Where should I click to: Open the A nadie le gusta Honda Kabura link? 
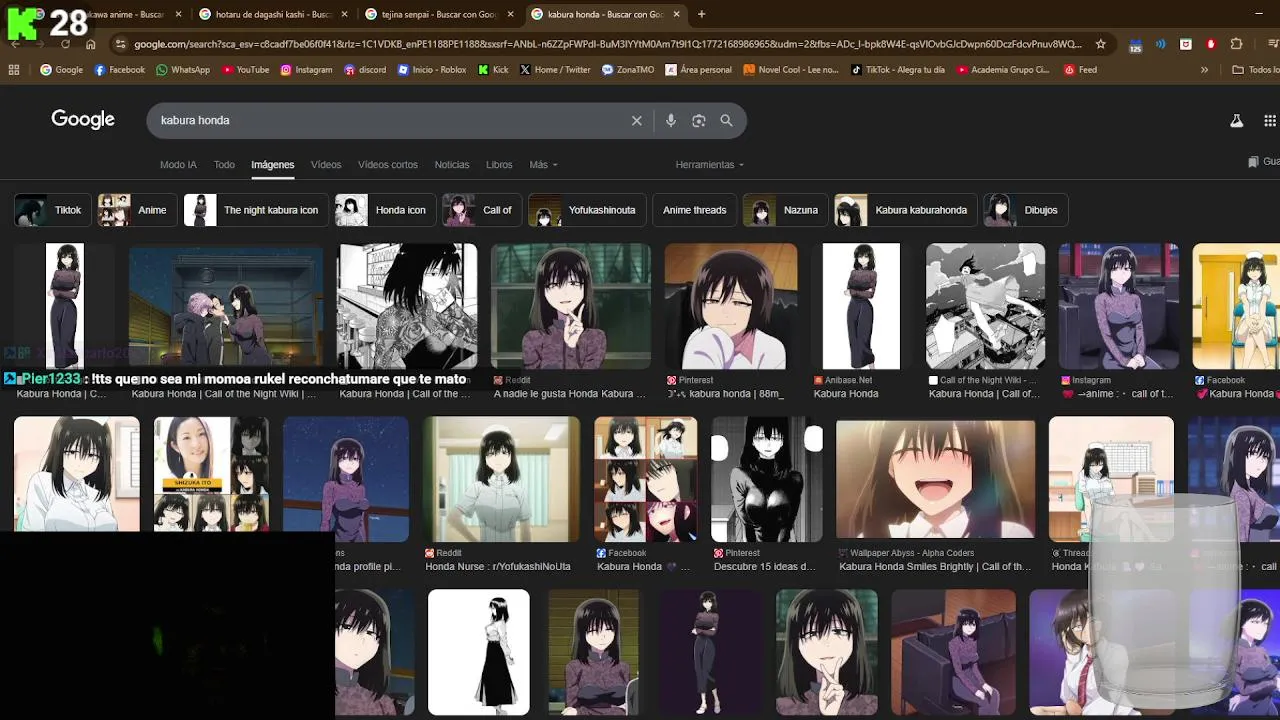[570, 394]
